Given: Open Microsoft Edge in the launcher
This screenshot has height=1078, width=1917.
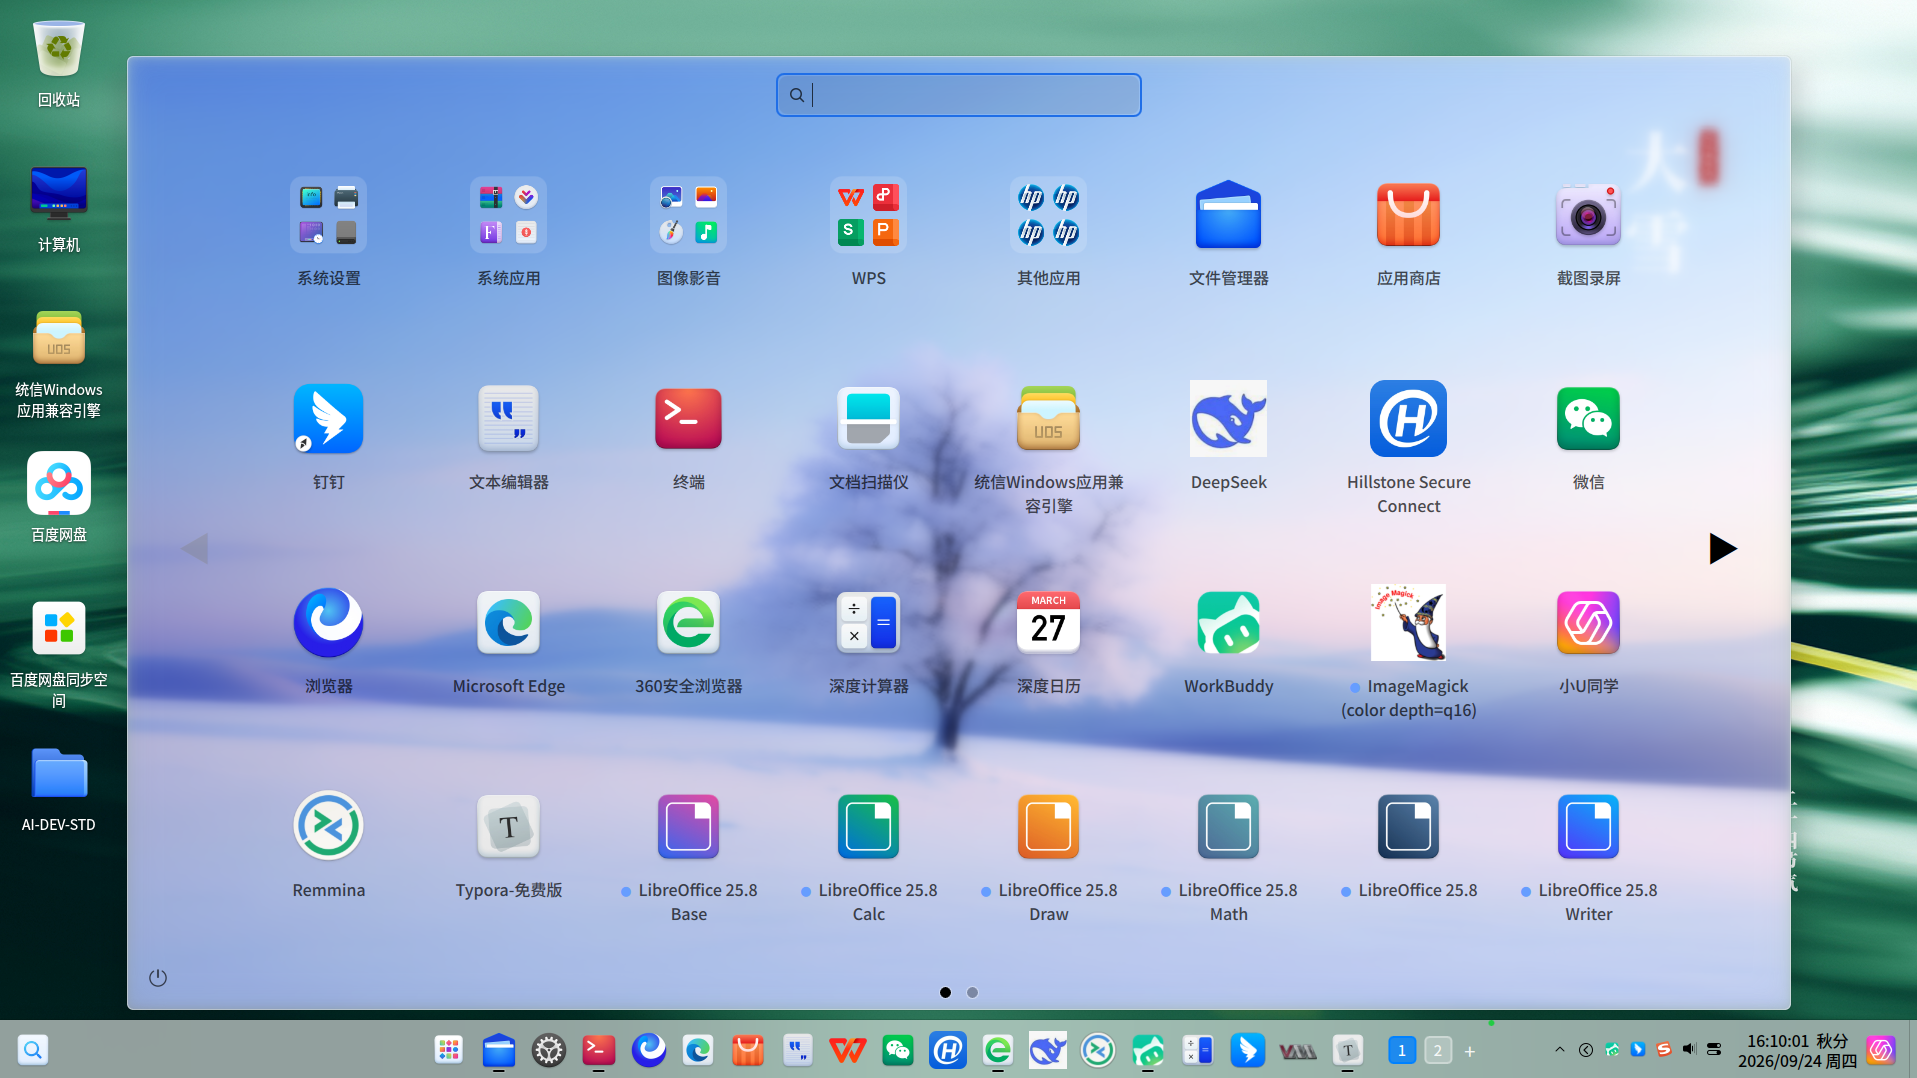Looking at the screenshot, I should [x=508, y=623].
